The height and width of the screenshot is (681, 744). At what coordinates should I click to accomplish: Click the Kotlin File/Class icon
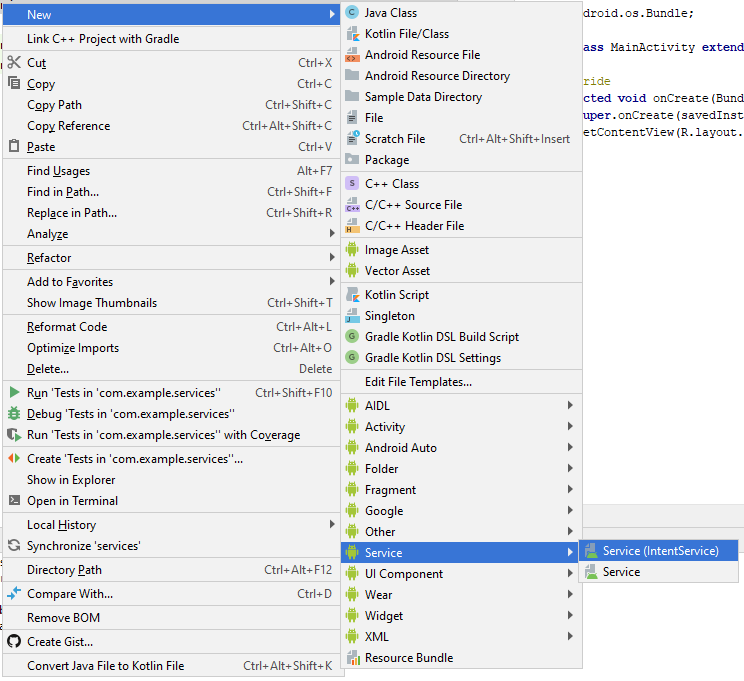coord(352,34)
